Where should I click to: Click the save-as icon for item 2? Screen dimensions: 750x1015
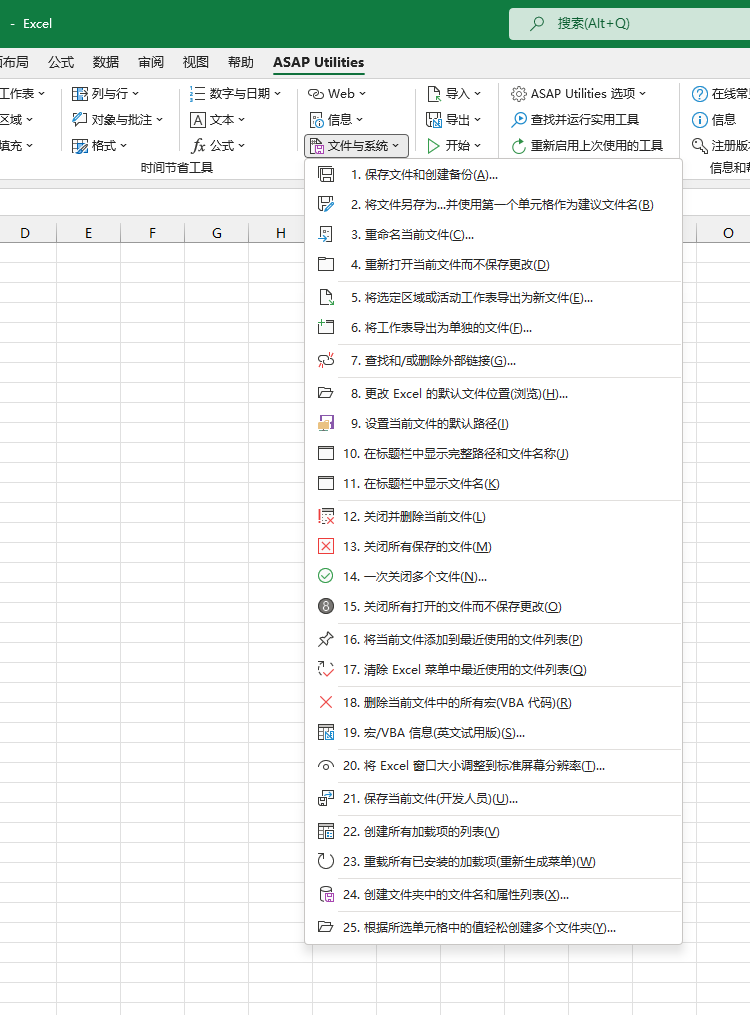click(x=326, y=205)
